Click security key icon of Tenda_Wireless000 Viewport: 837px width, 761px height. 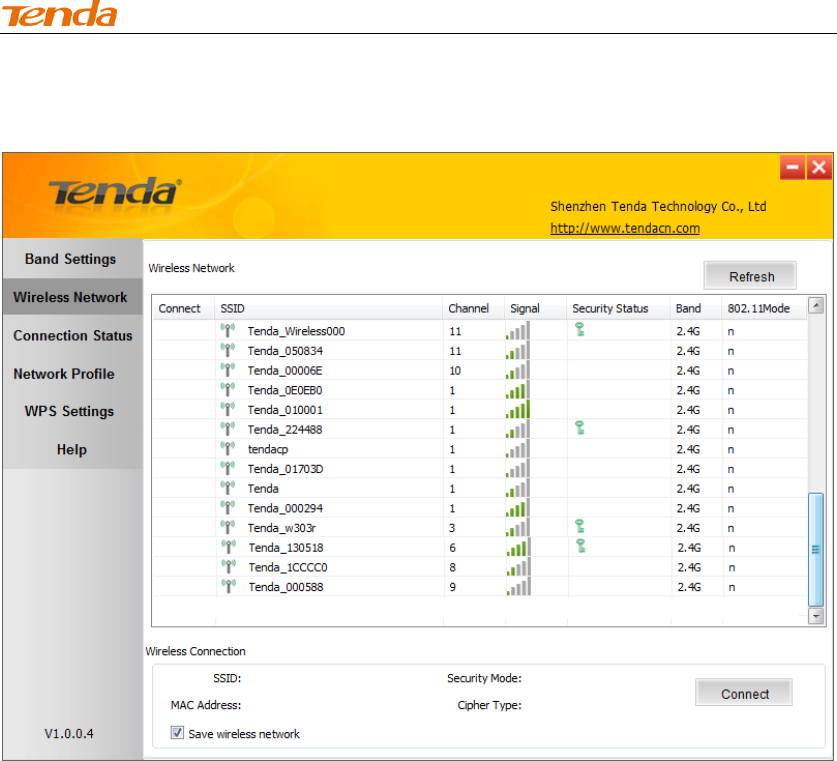(580, 329)
